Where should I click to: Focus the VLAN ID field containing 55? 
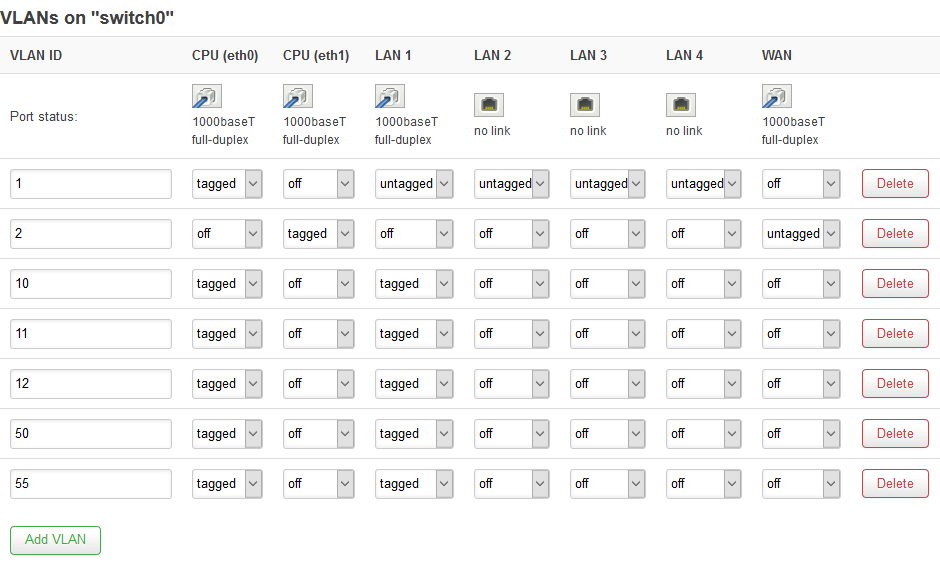pyautogui.click(x=91, y=484)
